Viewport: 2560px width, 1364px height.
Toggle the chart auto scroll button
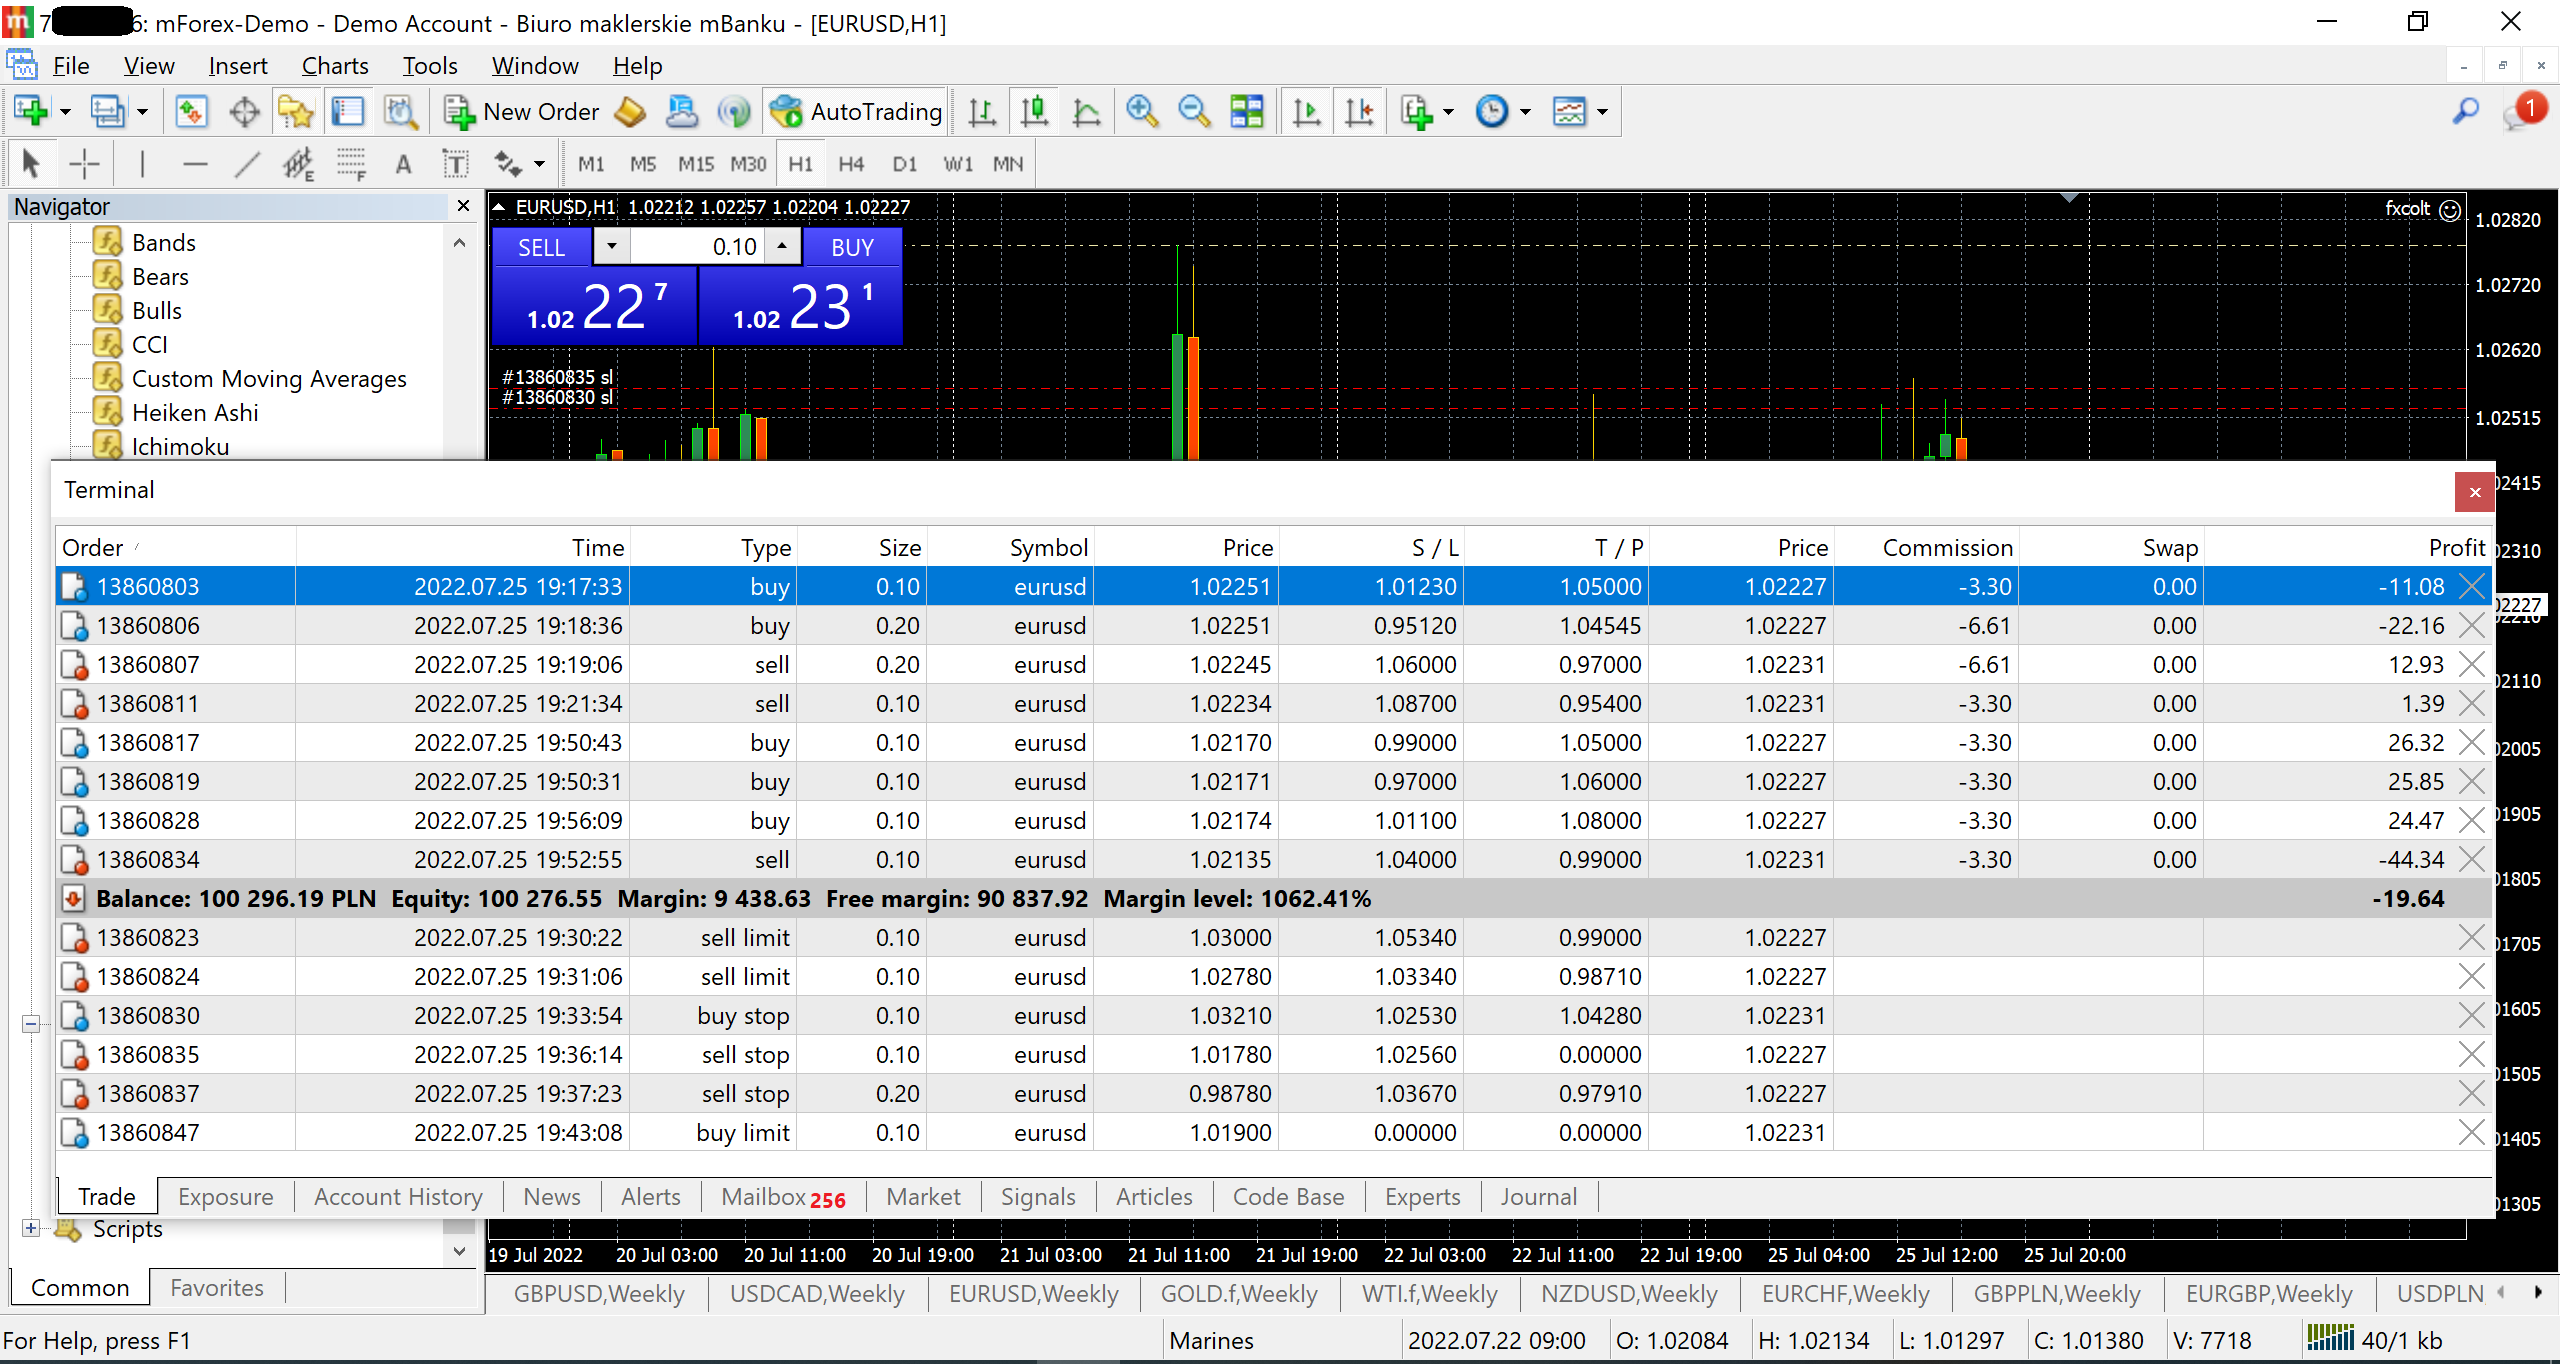point(1306,112)
